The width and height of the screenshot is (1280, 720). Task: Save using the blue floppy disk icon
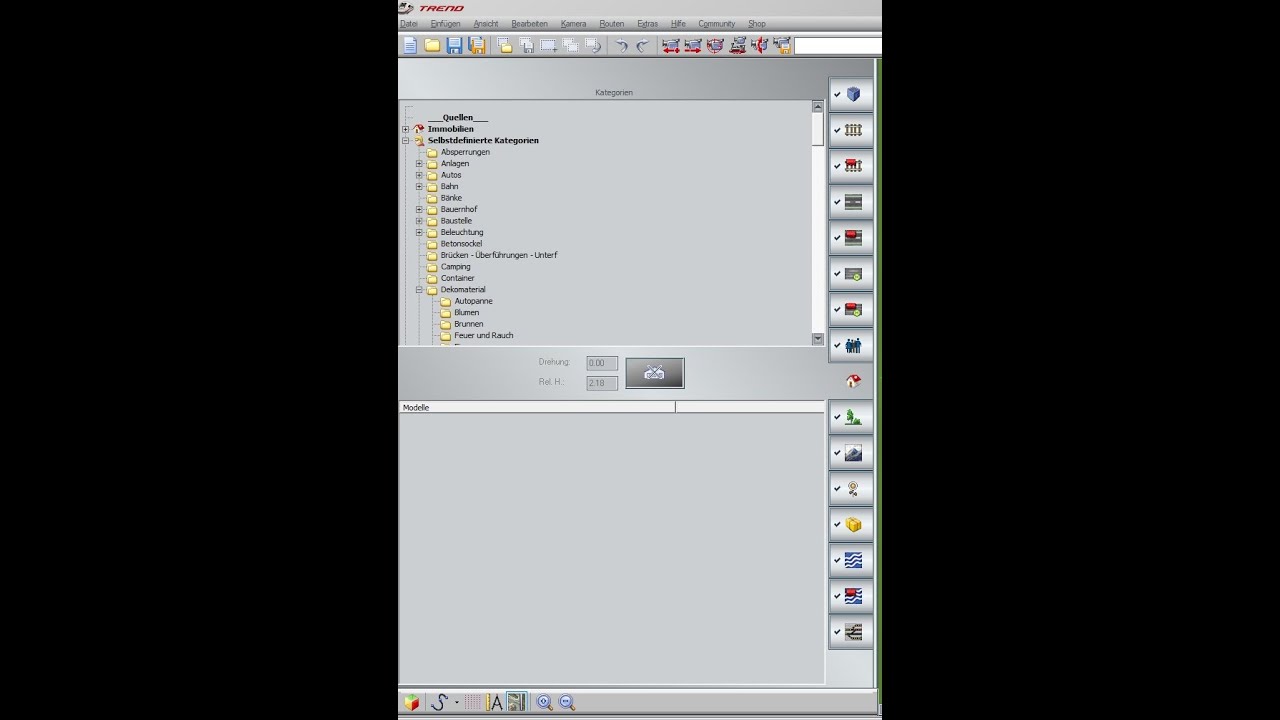coord(454,45)
